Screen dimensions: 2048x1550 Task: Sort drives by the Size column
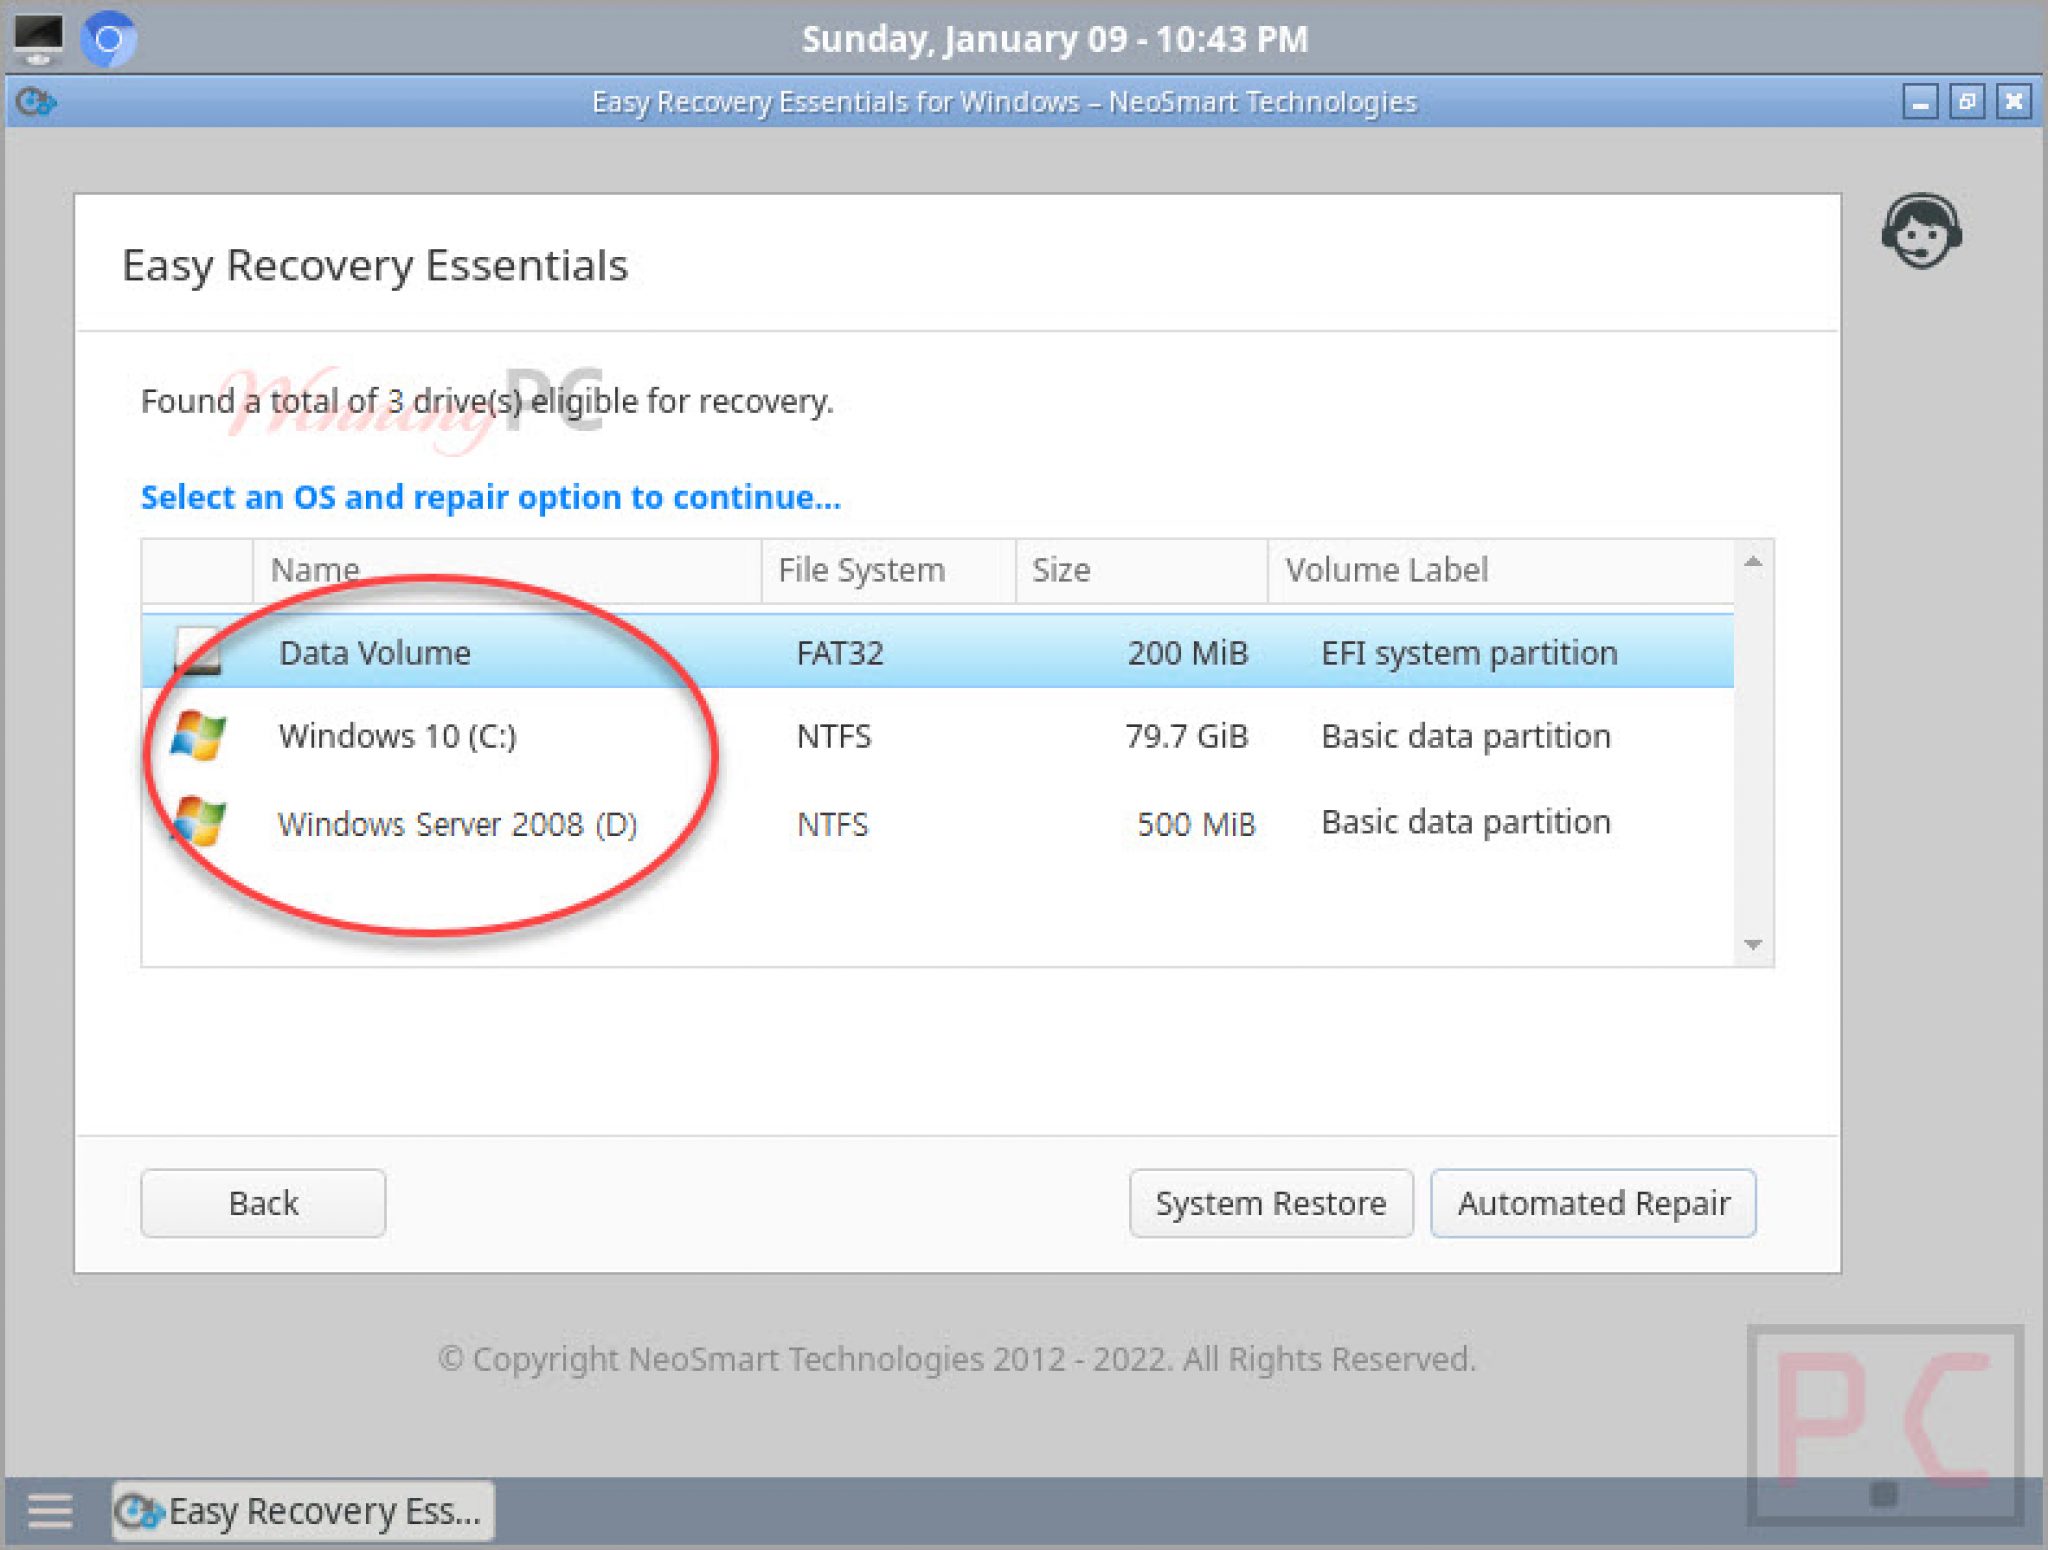pos(1059,570)
